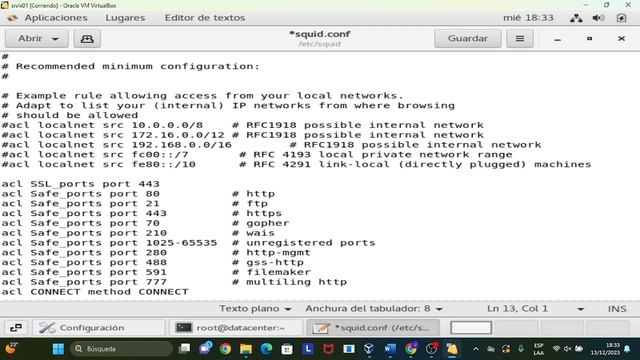Click the workspace switcher box
Image resolution: width=640 pixels, height=360 pixels.
(x=471, y=328)
